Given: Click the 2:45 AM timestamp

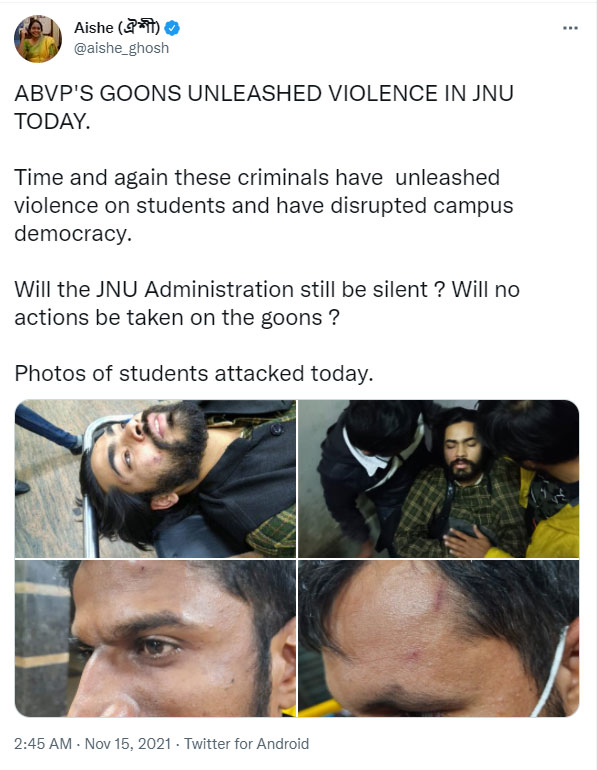Looking at the screenshot, I should pos(43,743).
